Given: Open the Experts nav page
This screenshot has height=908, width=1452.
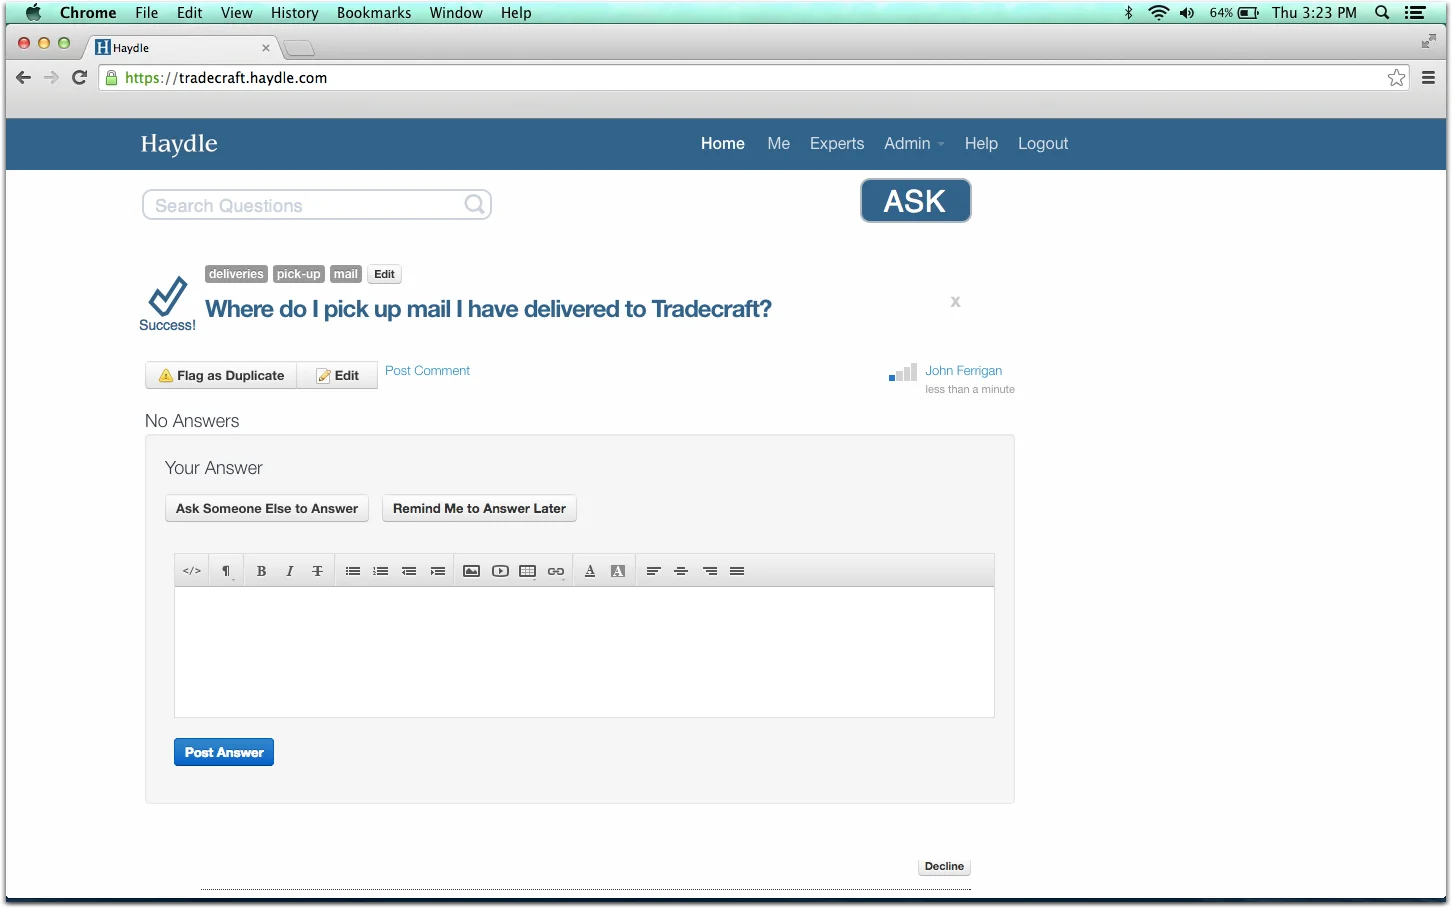Looking at the screenshot, I should click(837, 144).
